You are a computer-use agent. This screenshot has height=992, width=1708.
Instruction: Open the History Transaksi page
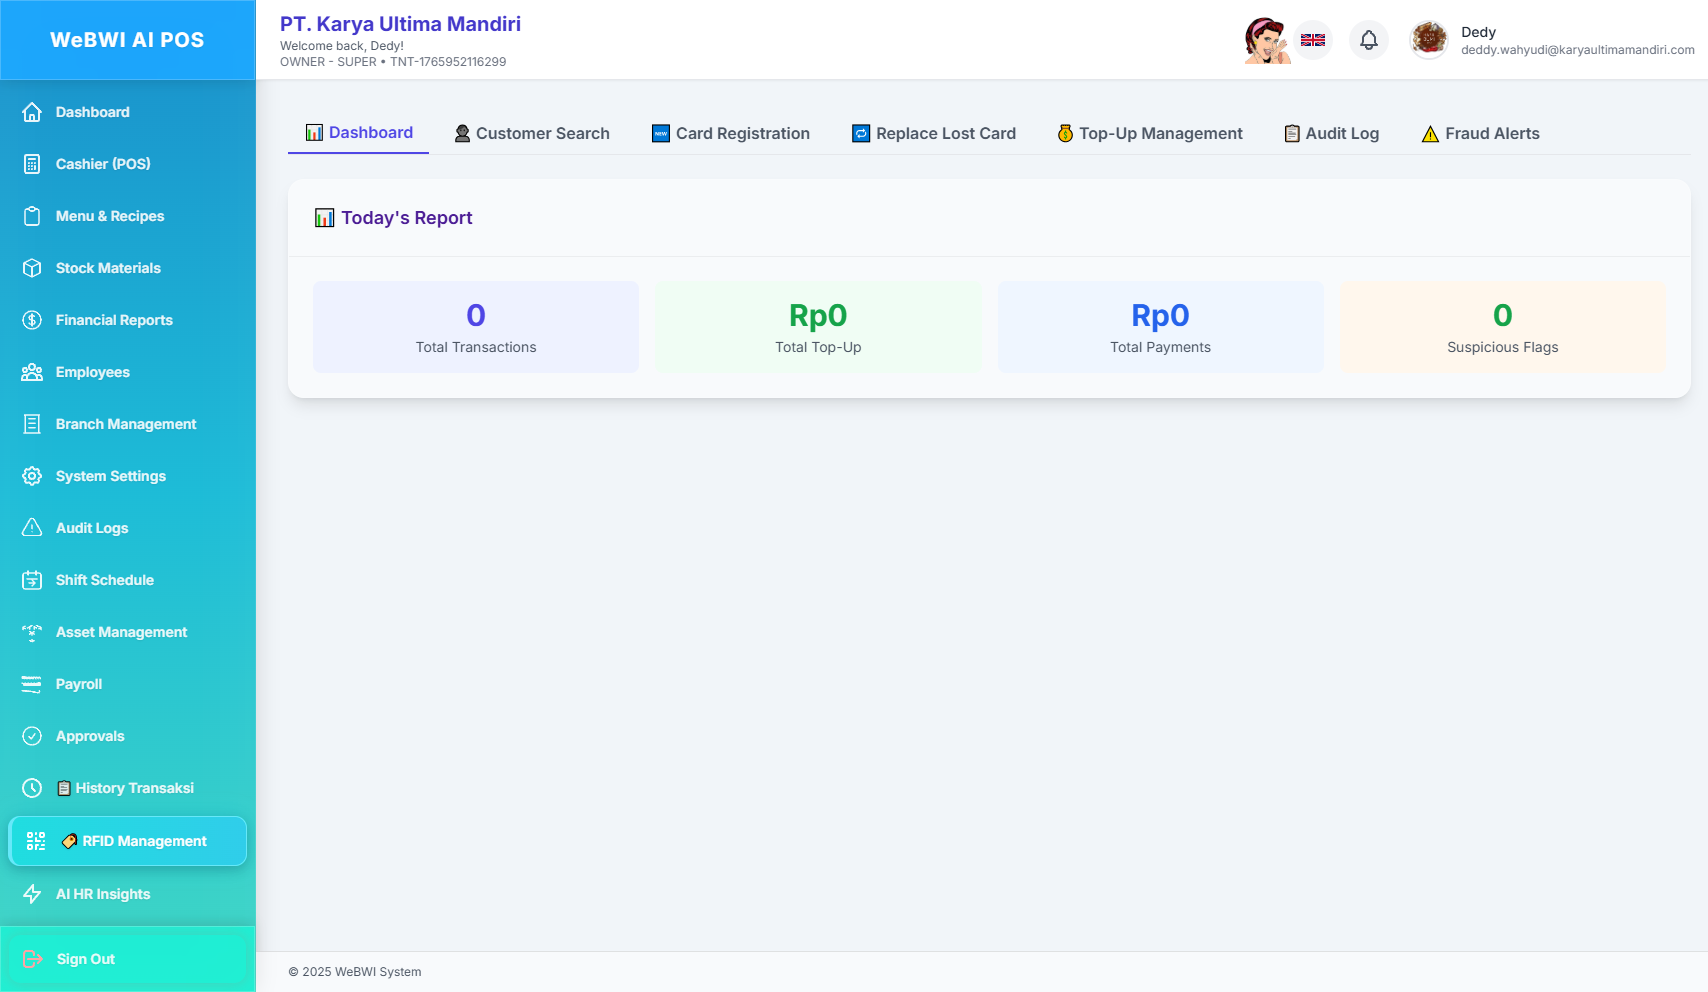coord(134,788)
